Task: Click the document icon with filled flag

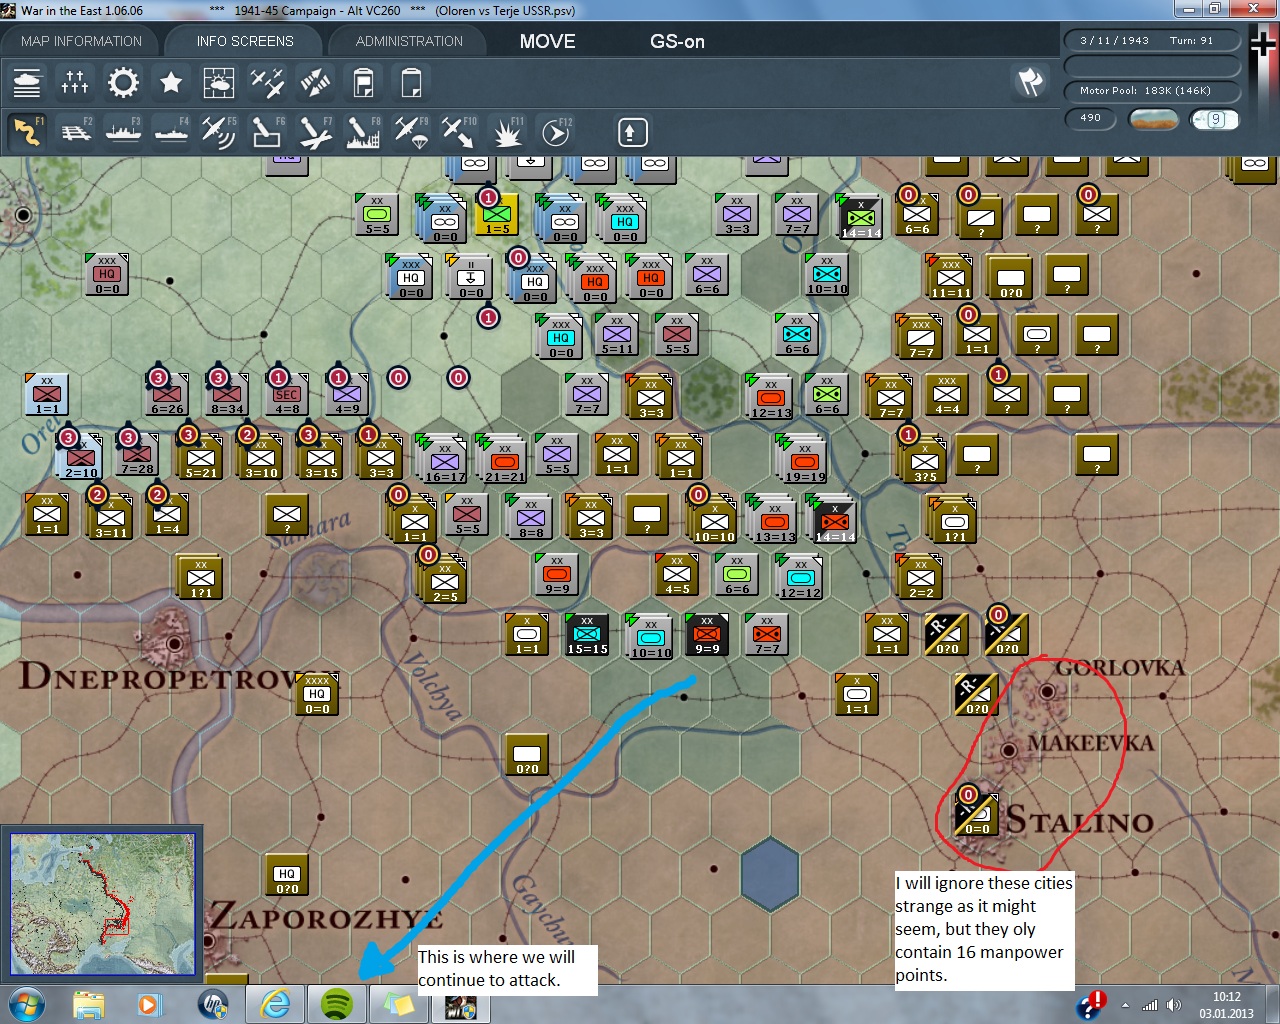Action: 363,82
